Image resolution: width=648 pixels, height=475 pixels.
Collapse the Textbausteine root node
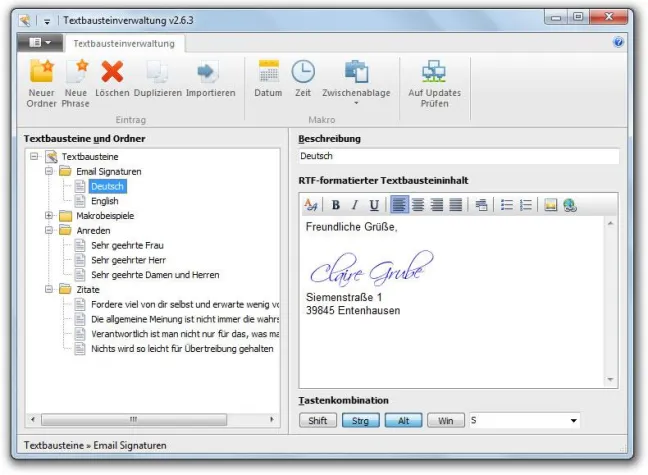coord(34,156)
